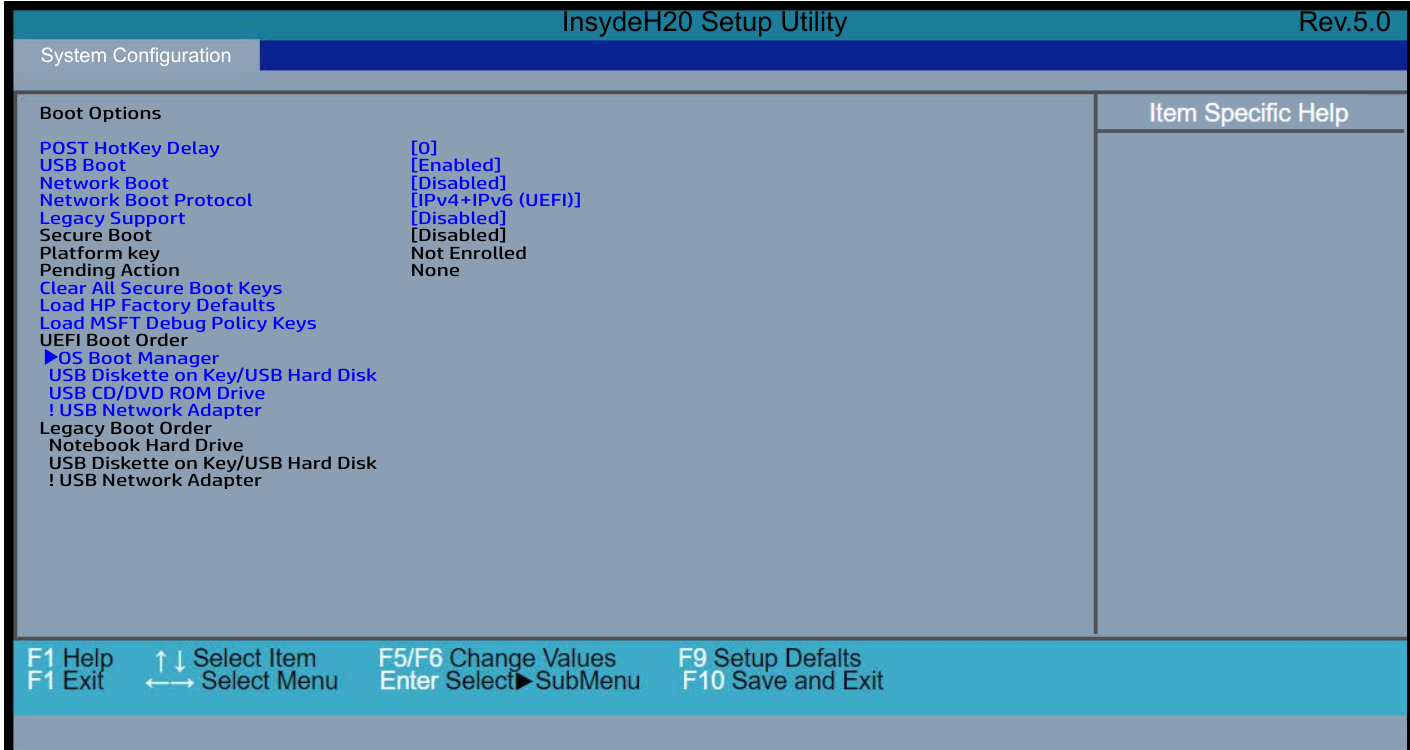Change the POST HotKey Delay [0] value
The height and width of the screenshot is (750, 1410).
click(x=424, y=148)
